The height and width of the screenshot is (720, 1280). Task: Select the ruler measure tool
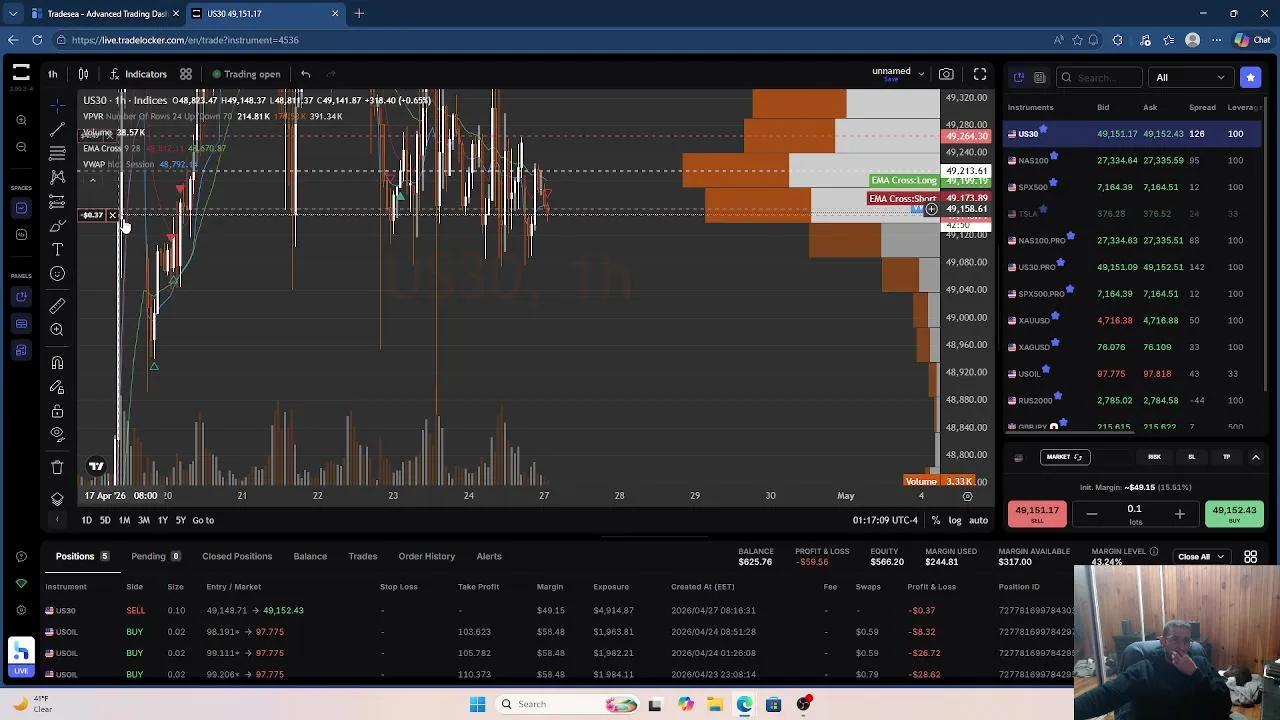(57, 305)
